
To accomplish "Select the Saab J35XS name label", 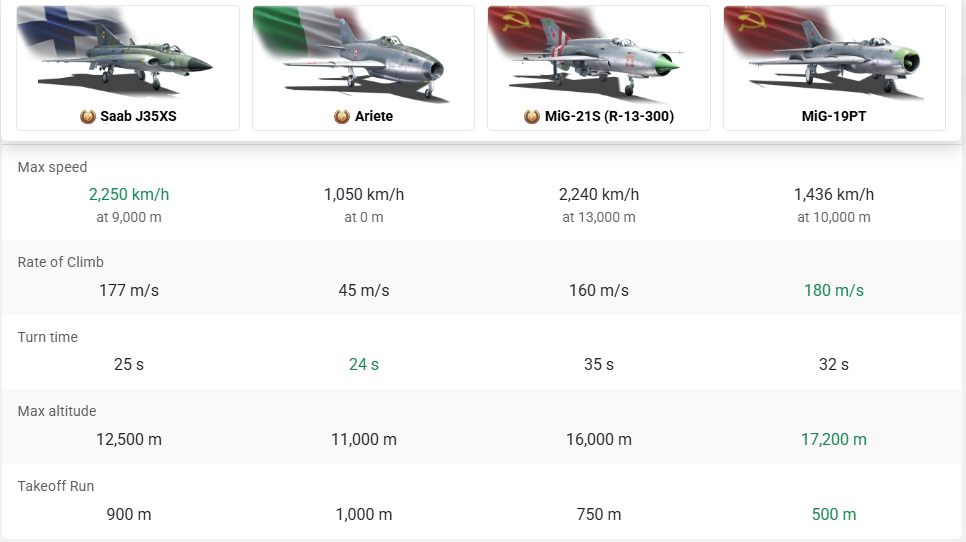I will (139, 116).
